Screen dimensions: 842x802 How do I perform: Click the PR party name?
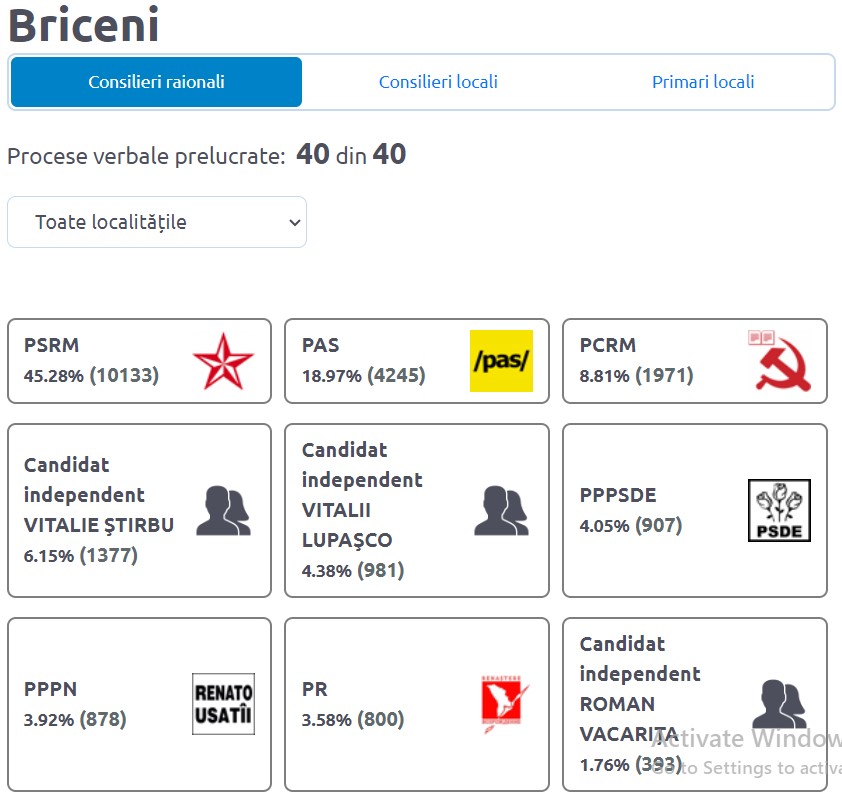point(315,689)
